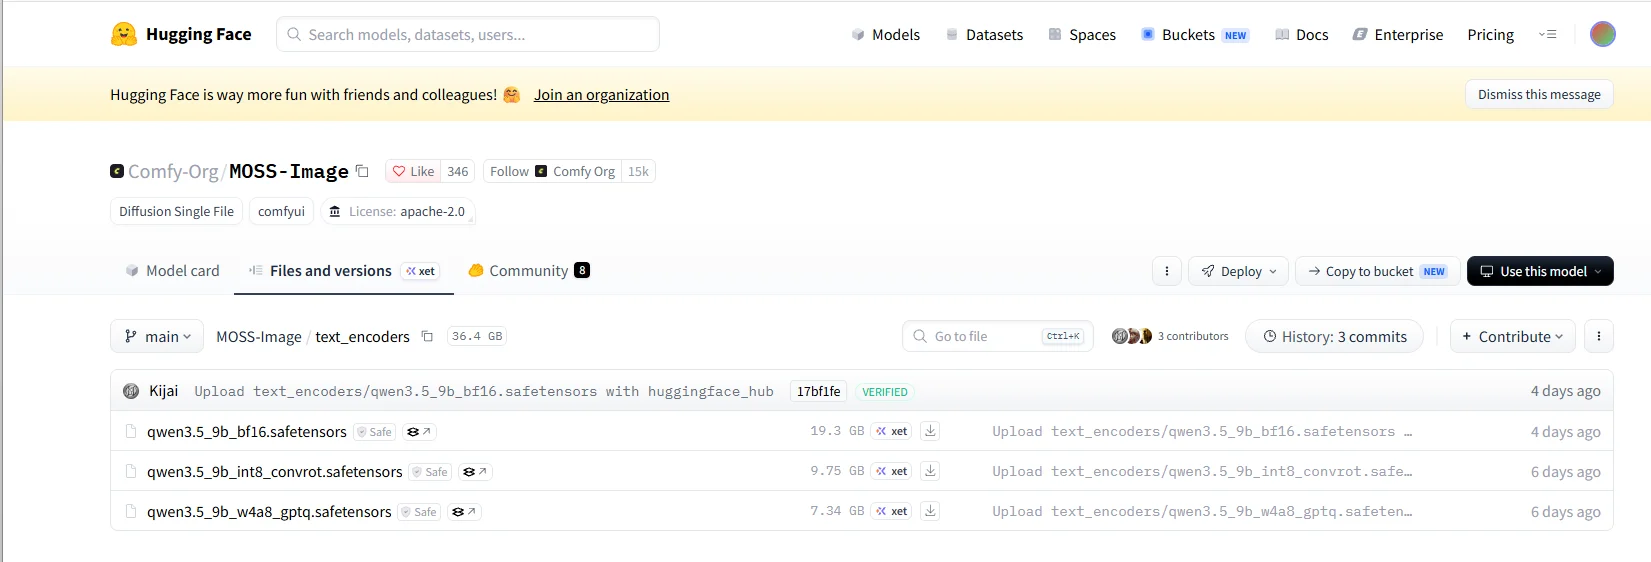This screenshot has height=562, width=1651.
Task: Click the Kijai avatar in commit row
Action: [131, 391]
